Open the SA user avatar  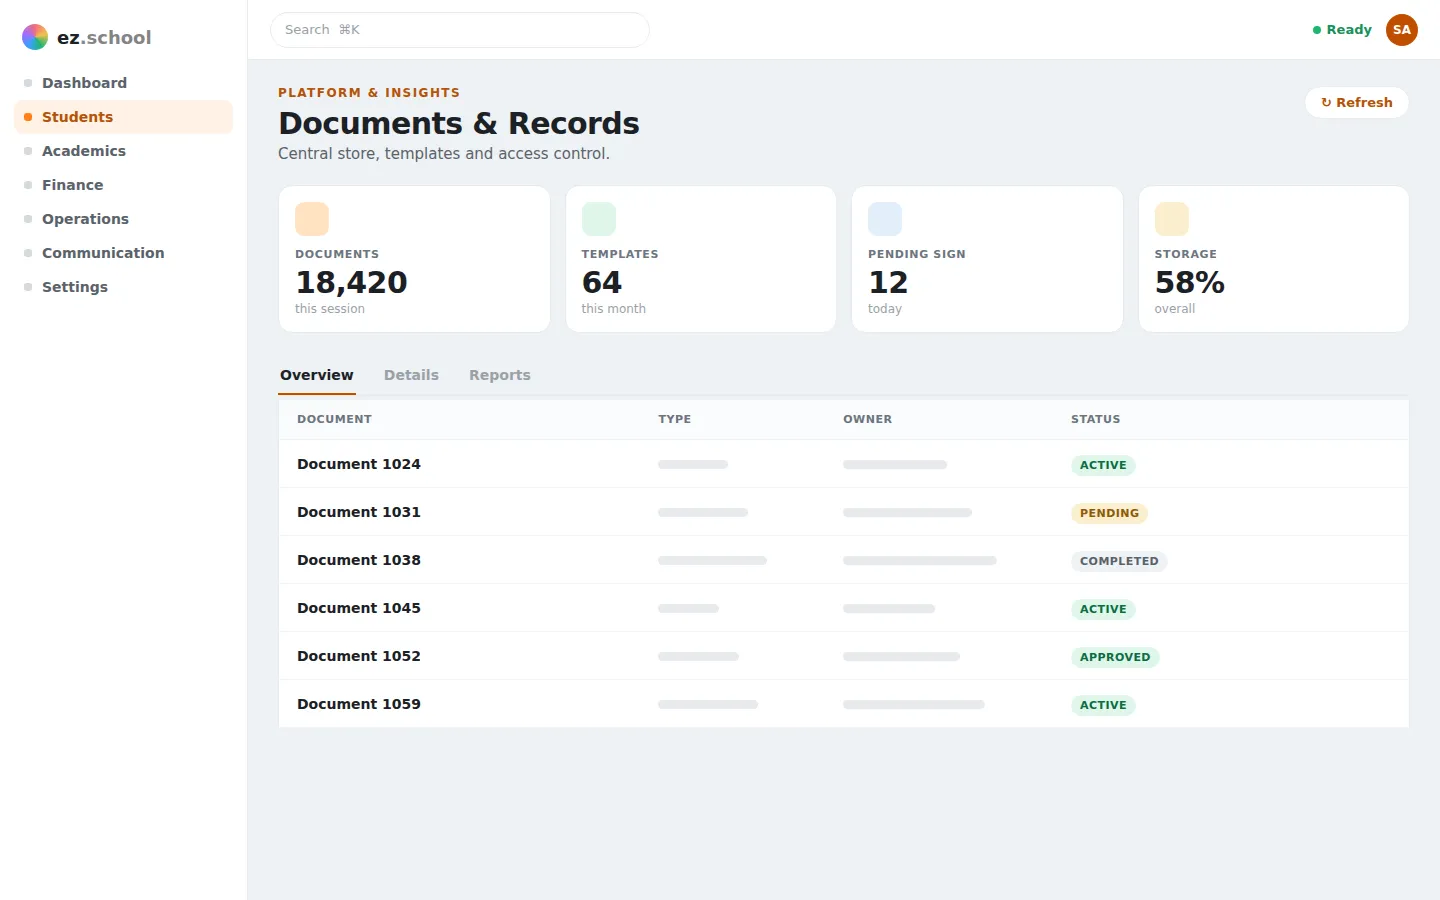(1402, 30)
